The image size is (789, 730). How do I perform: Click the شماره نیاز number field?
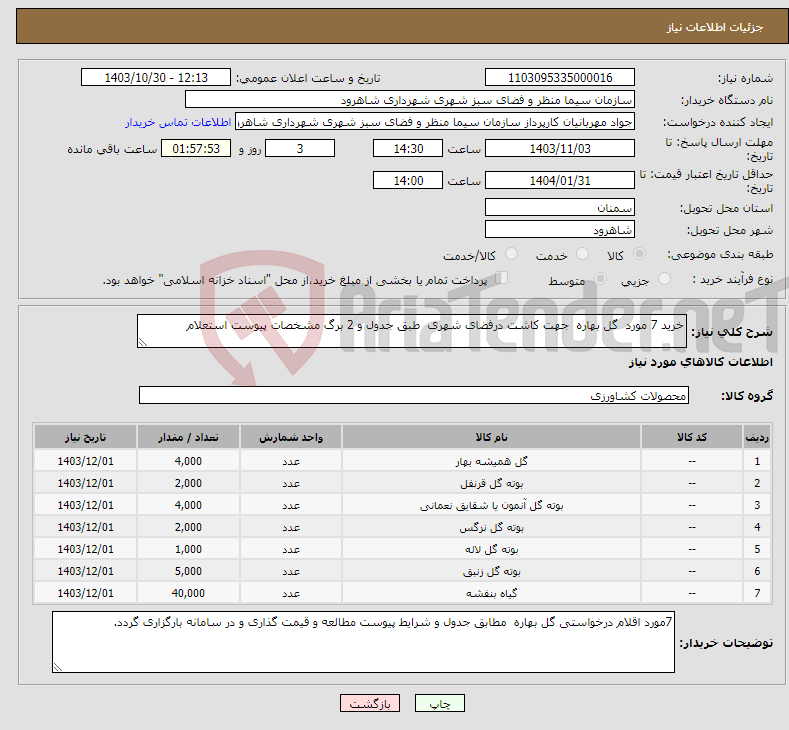click(x=560, y=77)
